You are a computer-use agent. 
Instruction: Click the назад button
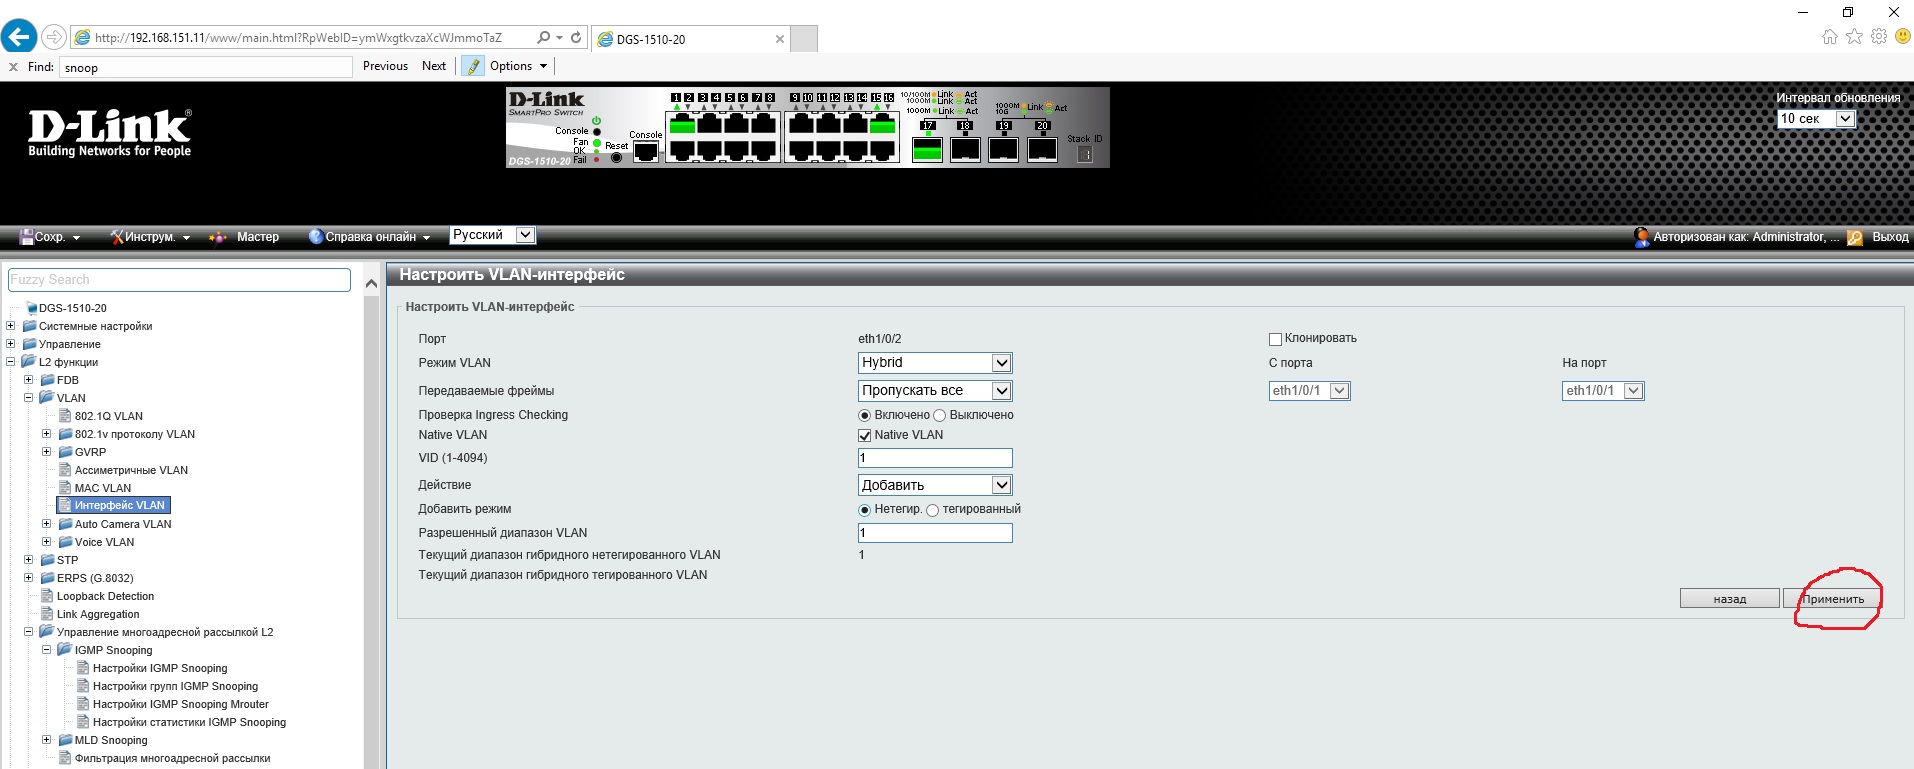point(1729,599)
